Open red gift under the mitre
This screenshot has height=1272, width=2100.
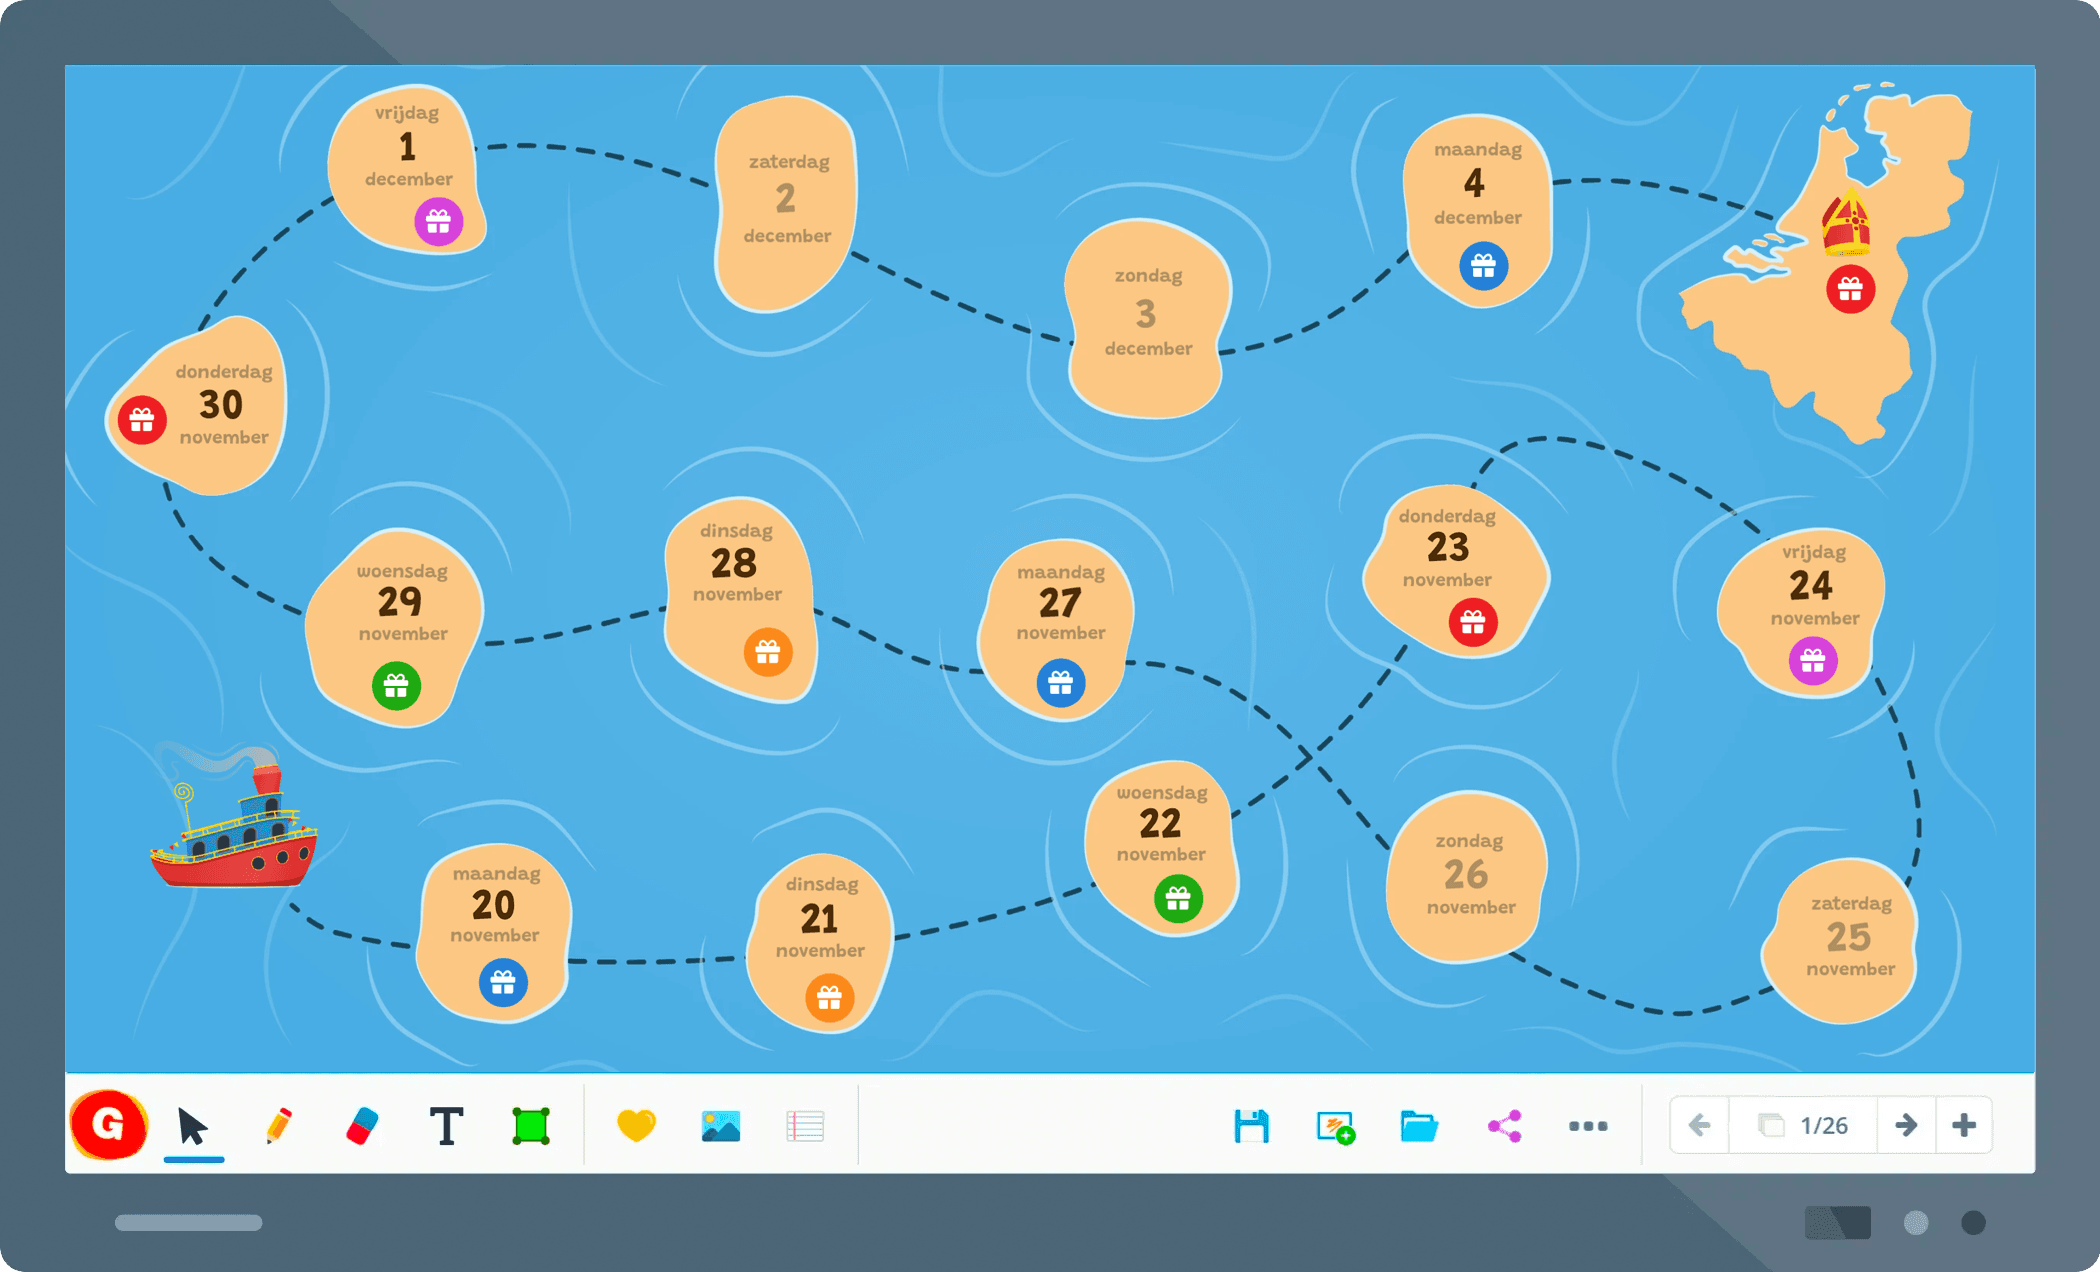tap(1850, 289)
